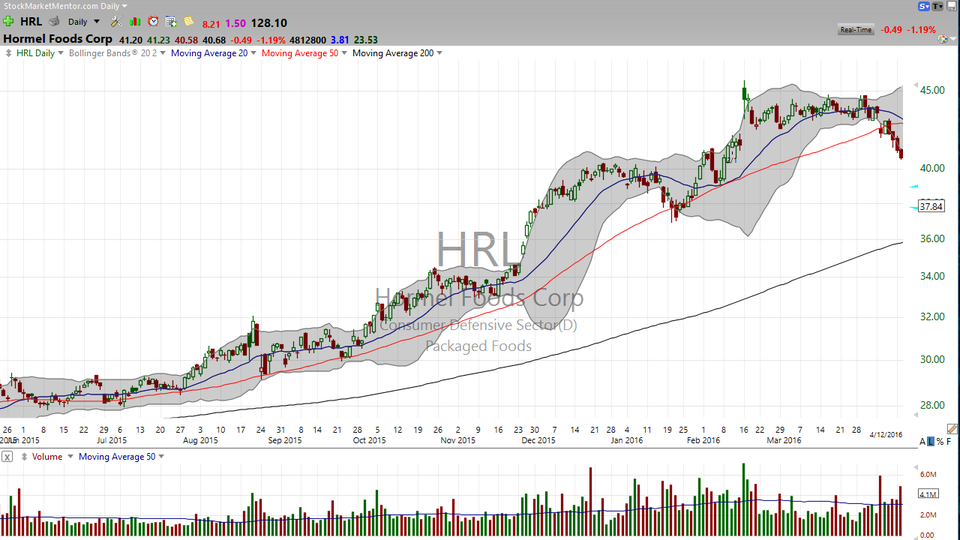
Task: Click the Real-Time button
Action: pos(855,29)
